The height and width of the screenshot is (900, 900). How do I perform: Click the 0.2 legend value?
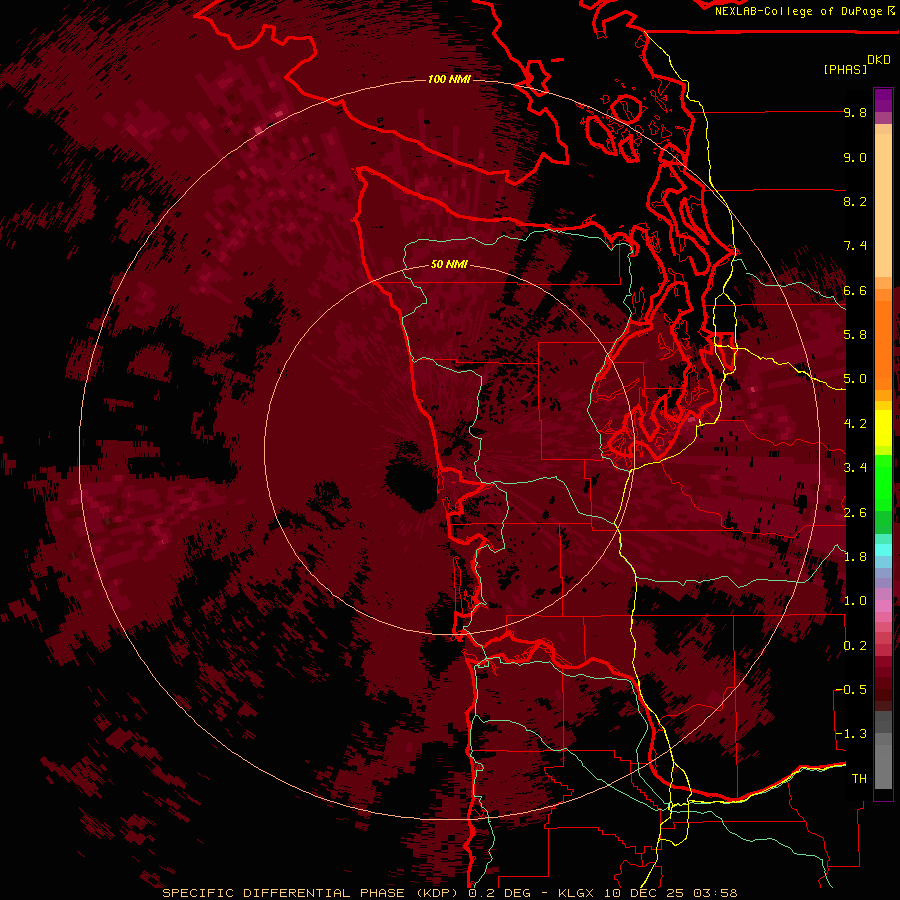pos(855,646)
